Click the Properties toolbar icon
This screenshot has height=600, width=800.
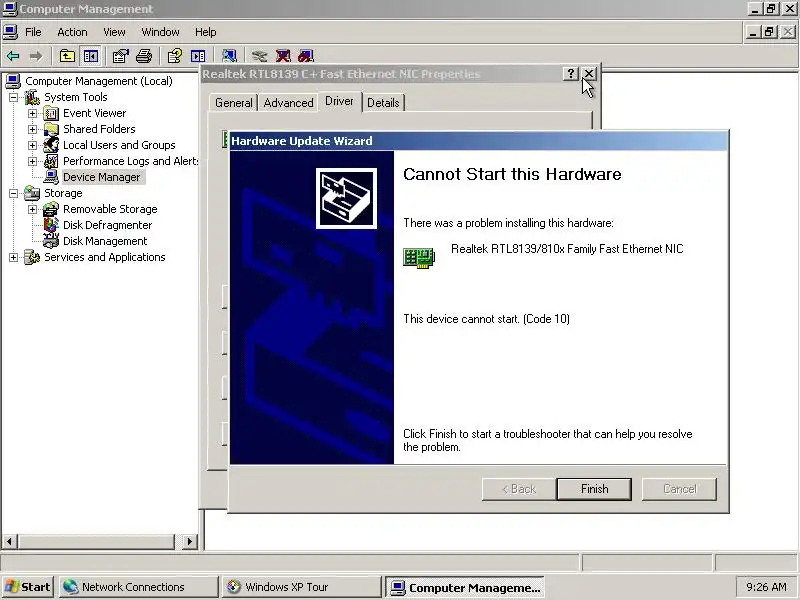(120, 56)
